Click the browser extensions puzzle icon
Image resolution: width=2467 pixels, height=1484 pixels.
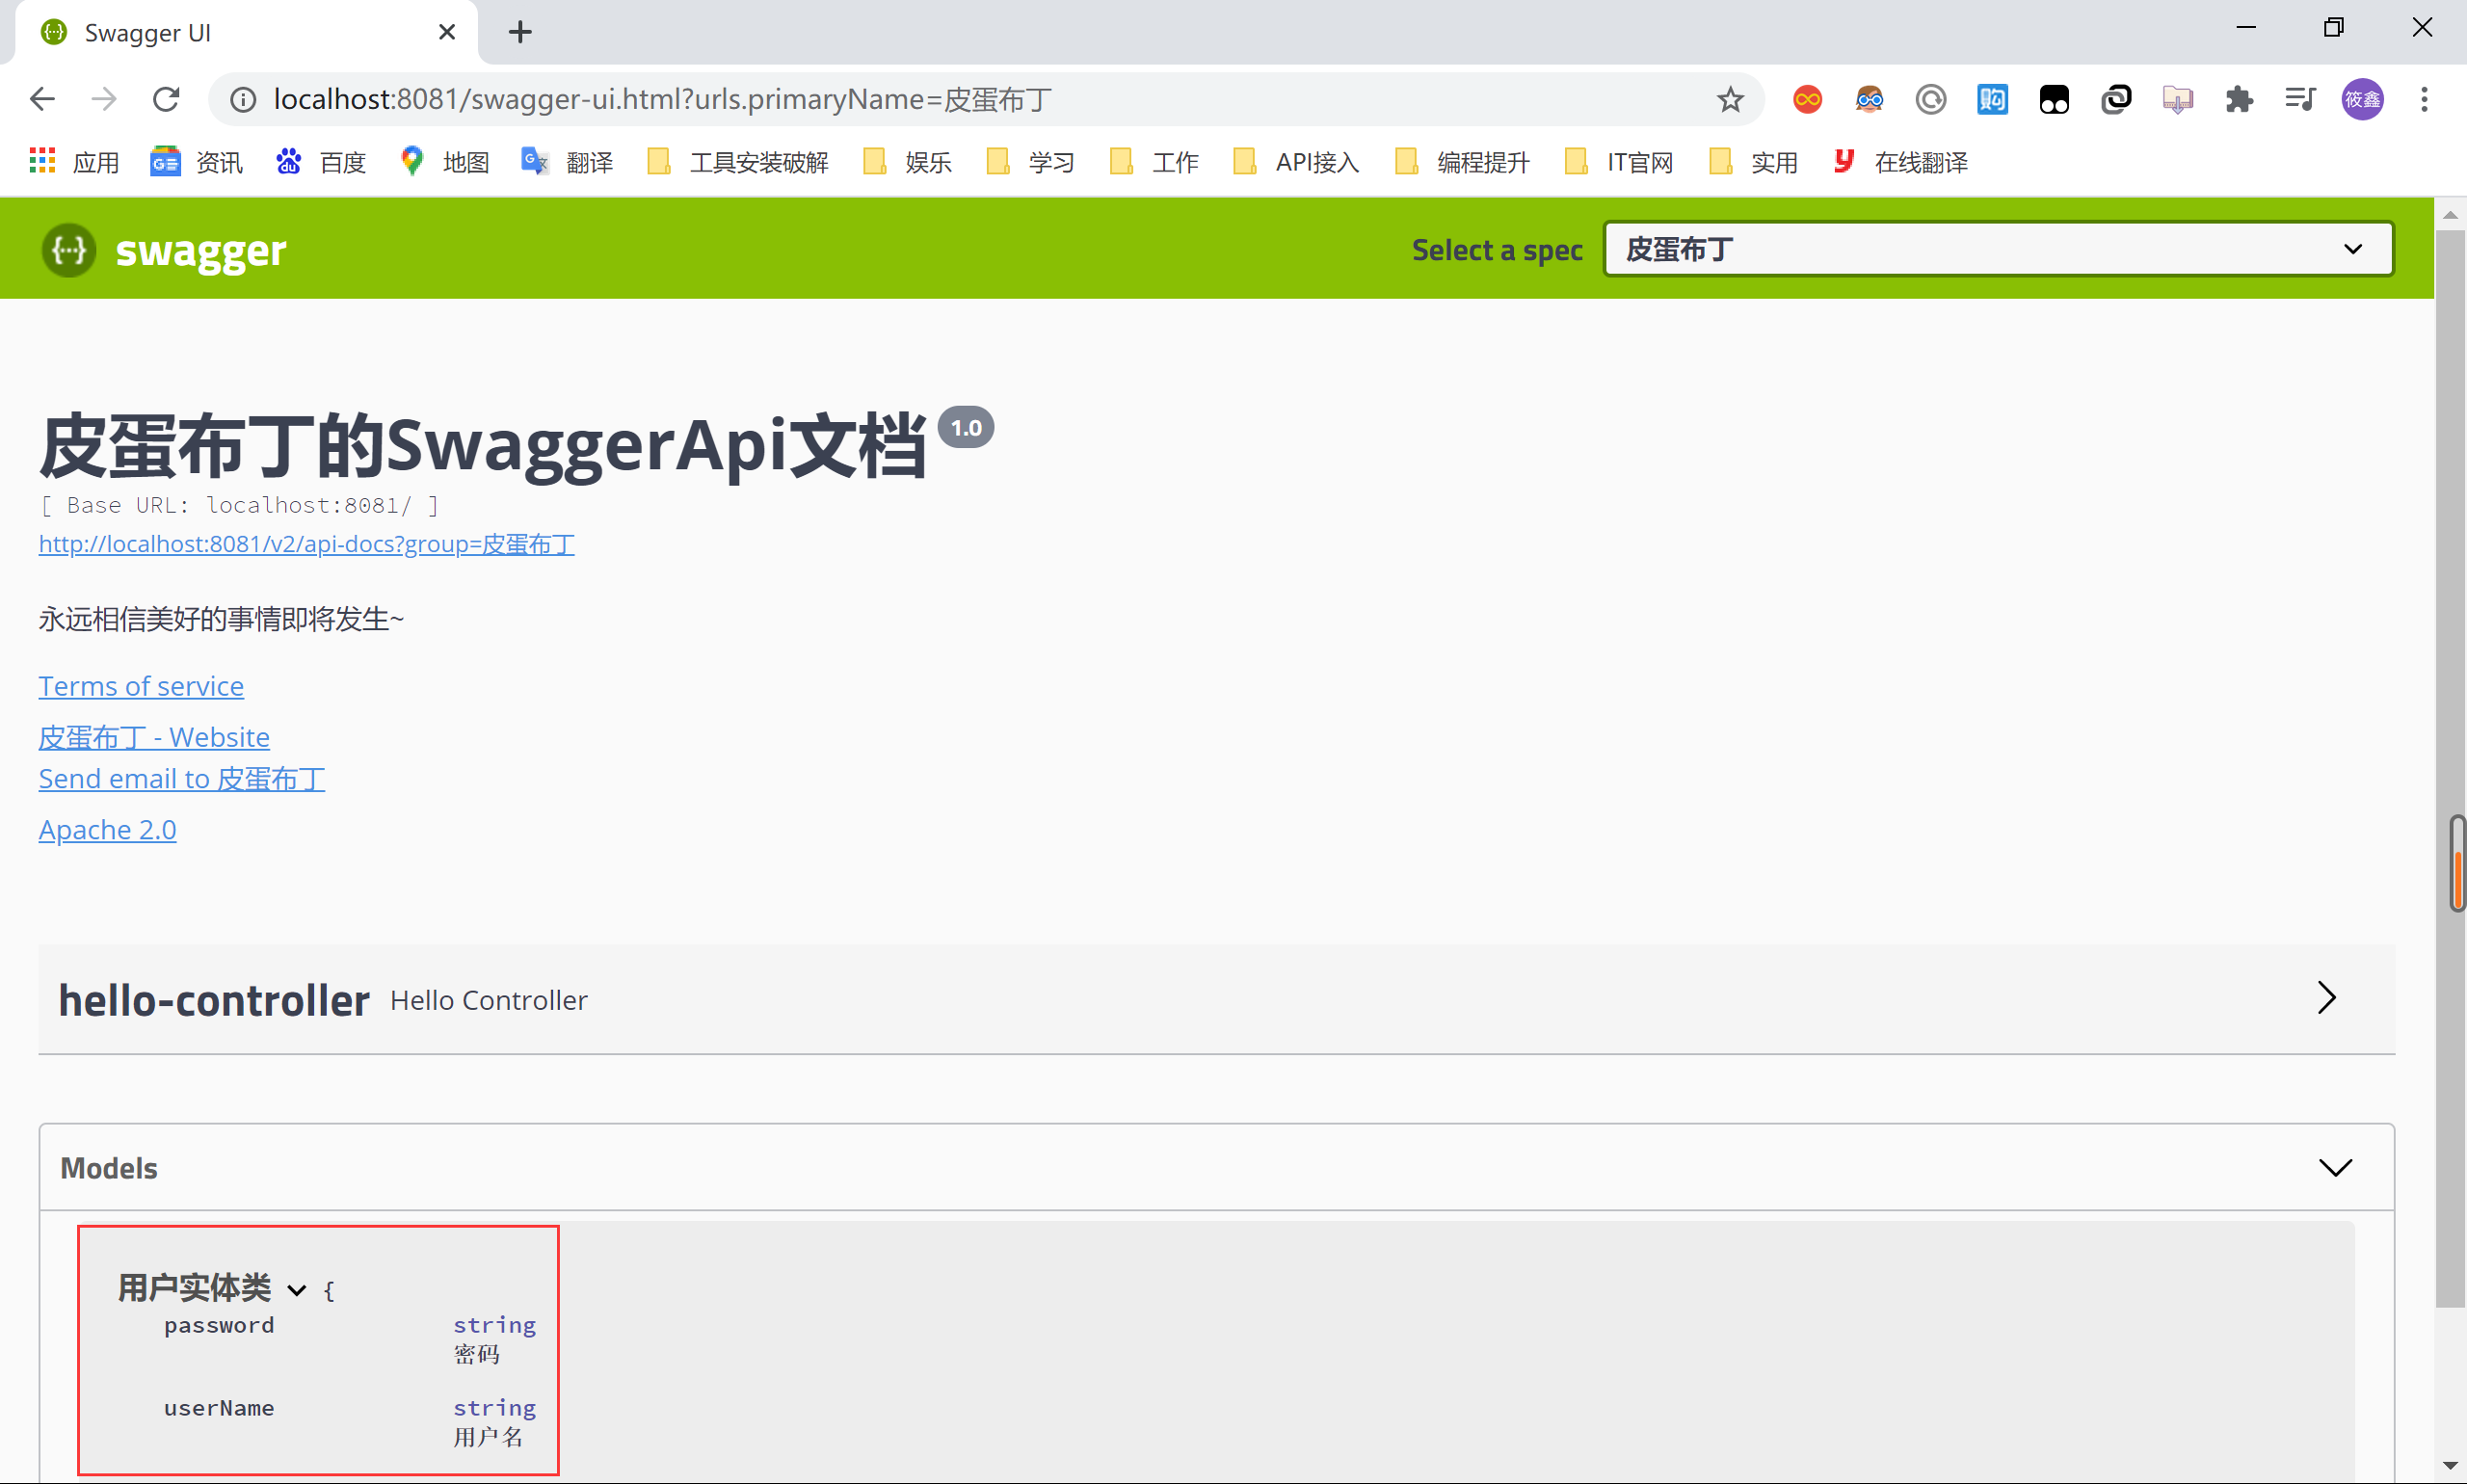[x=2238, y=98]
